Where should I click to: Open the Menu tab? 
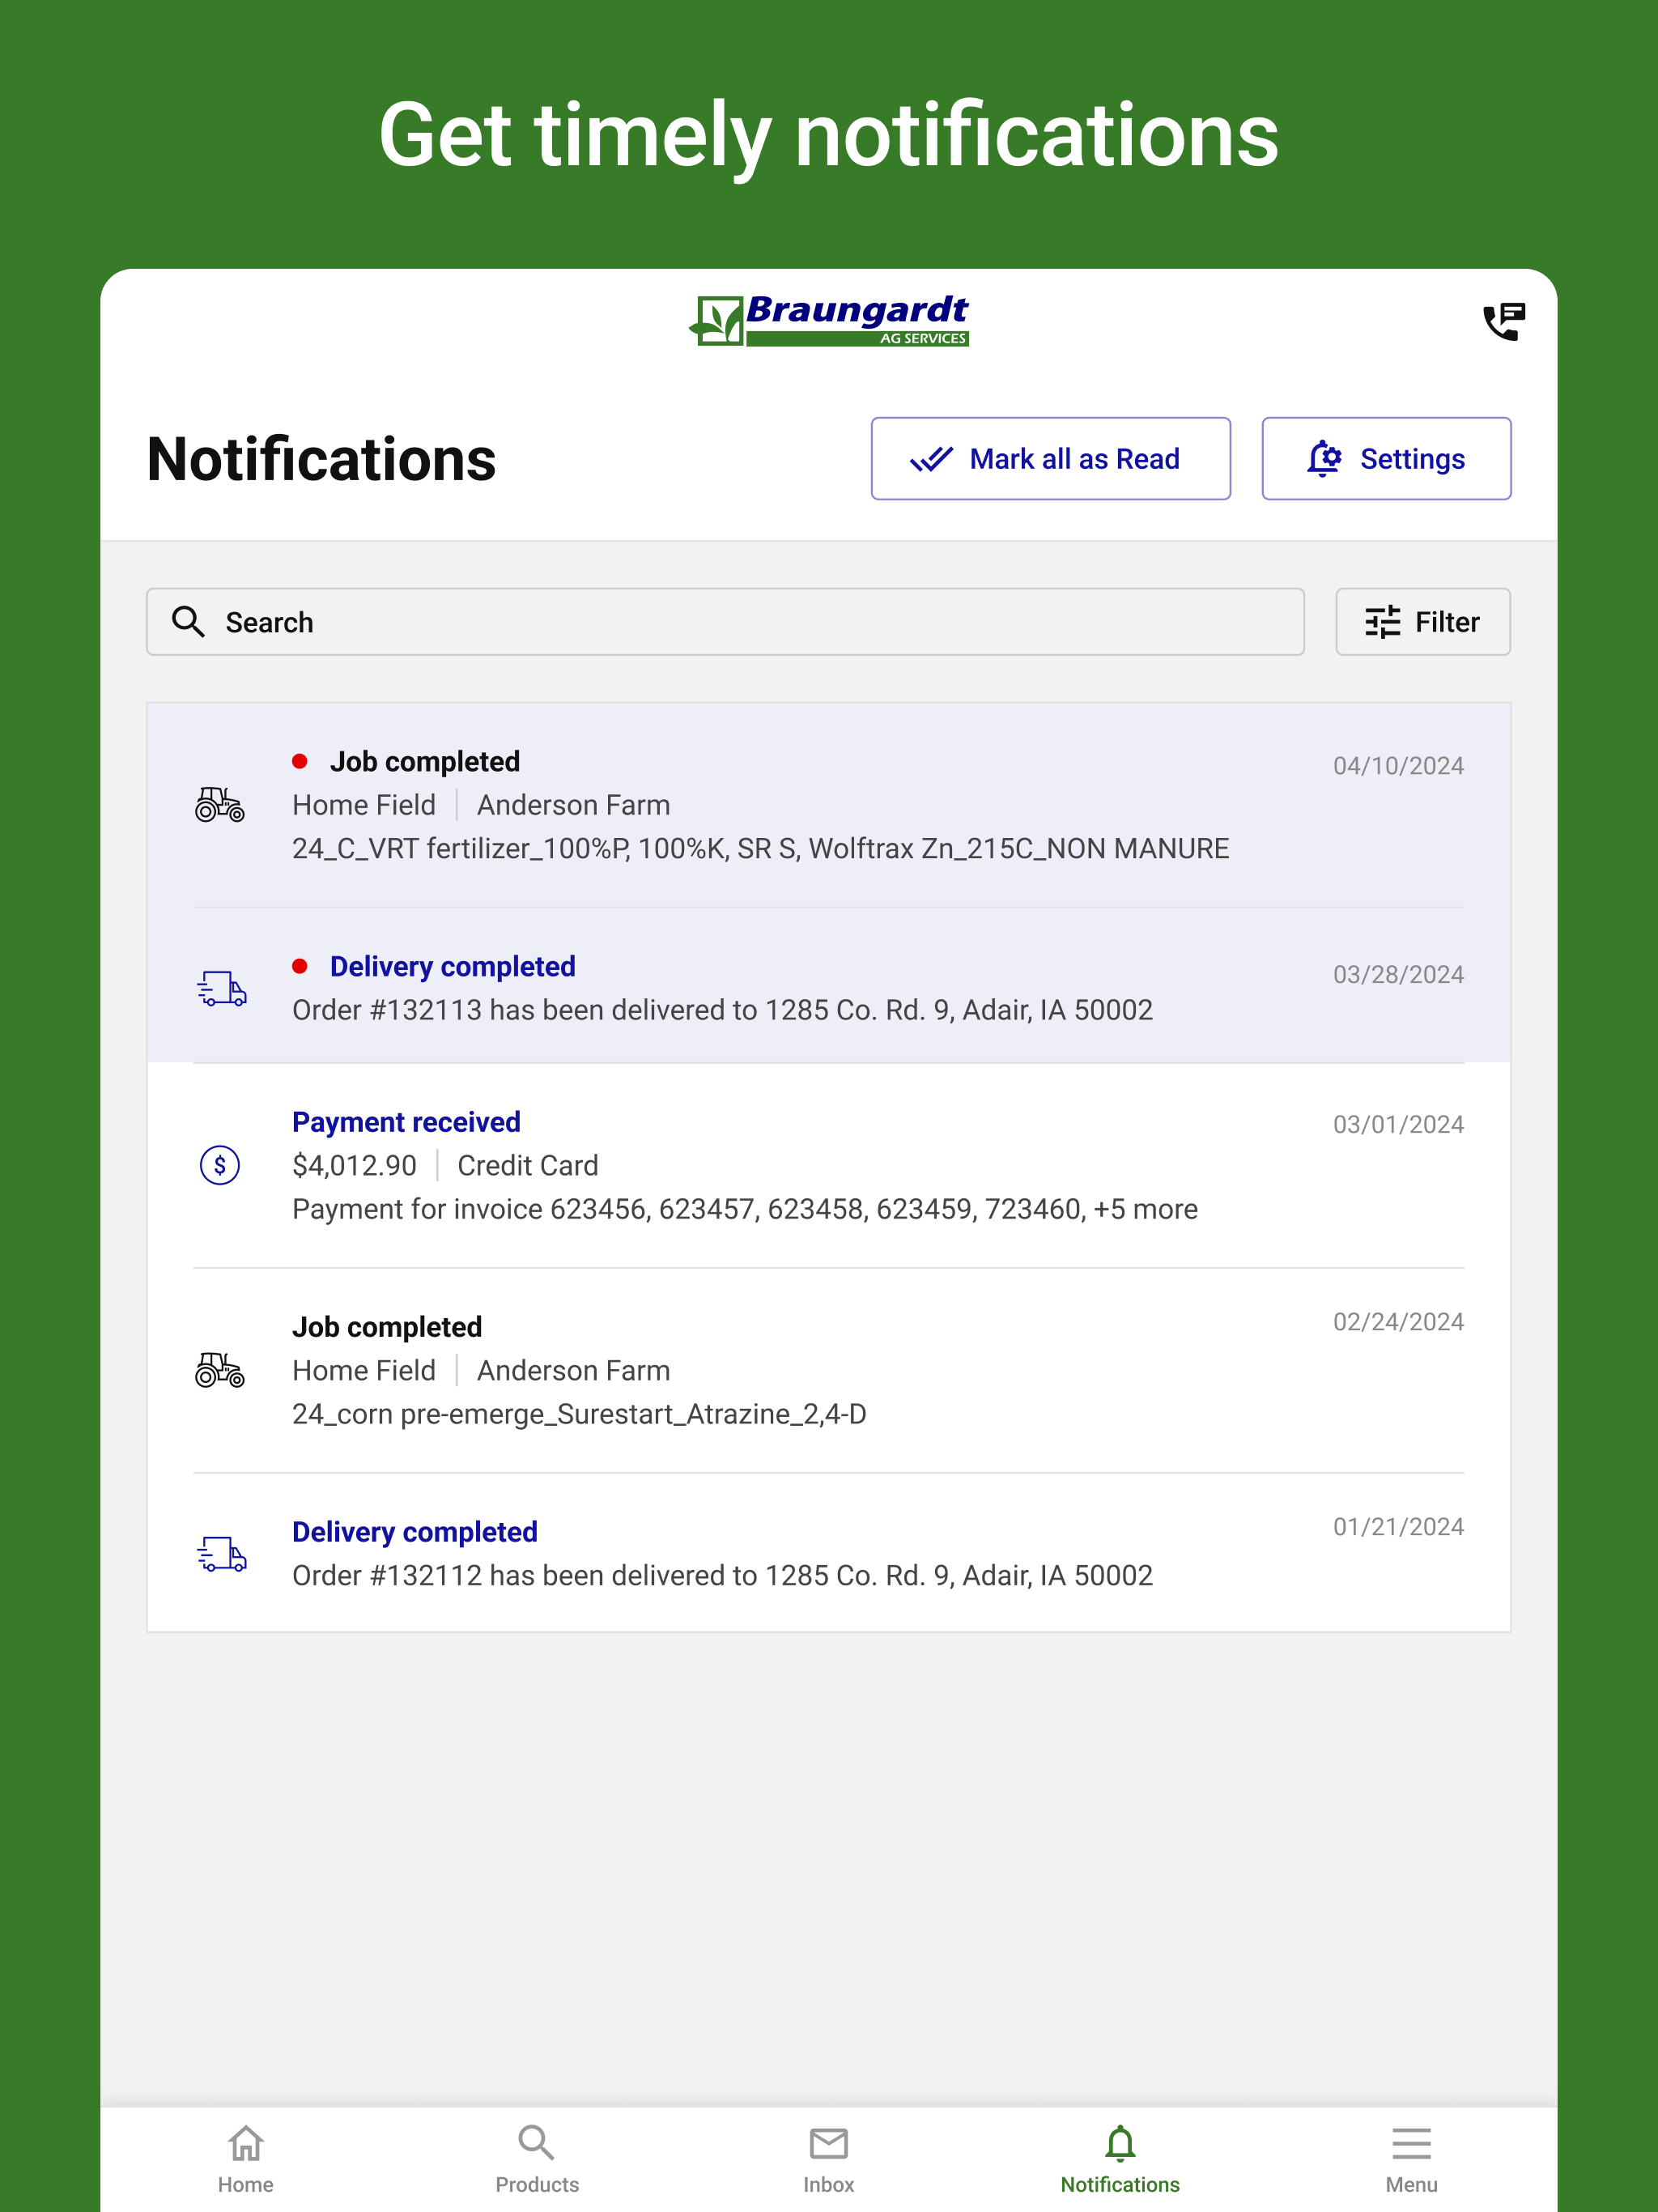pos(1412,2160)
